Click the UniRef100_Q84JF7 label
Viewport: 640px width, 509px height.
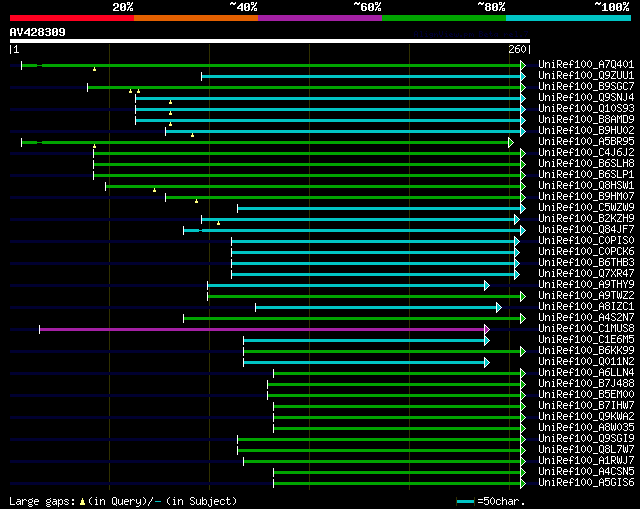(586, 229)
